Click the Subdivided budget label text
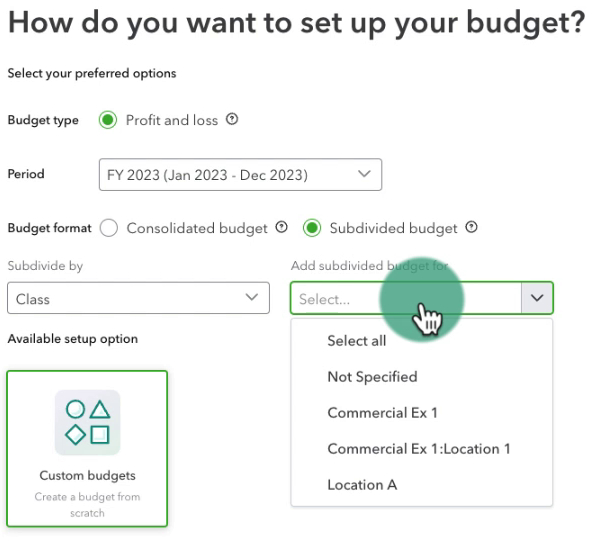This screenshot has height=544, width=592. tap(393, 228)
